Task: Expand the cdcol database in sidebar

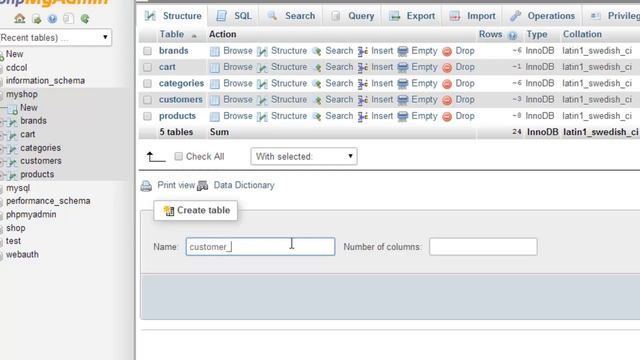Action: point(16,67)
